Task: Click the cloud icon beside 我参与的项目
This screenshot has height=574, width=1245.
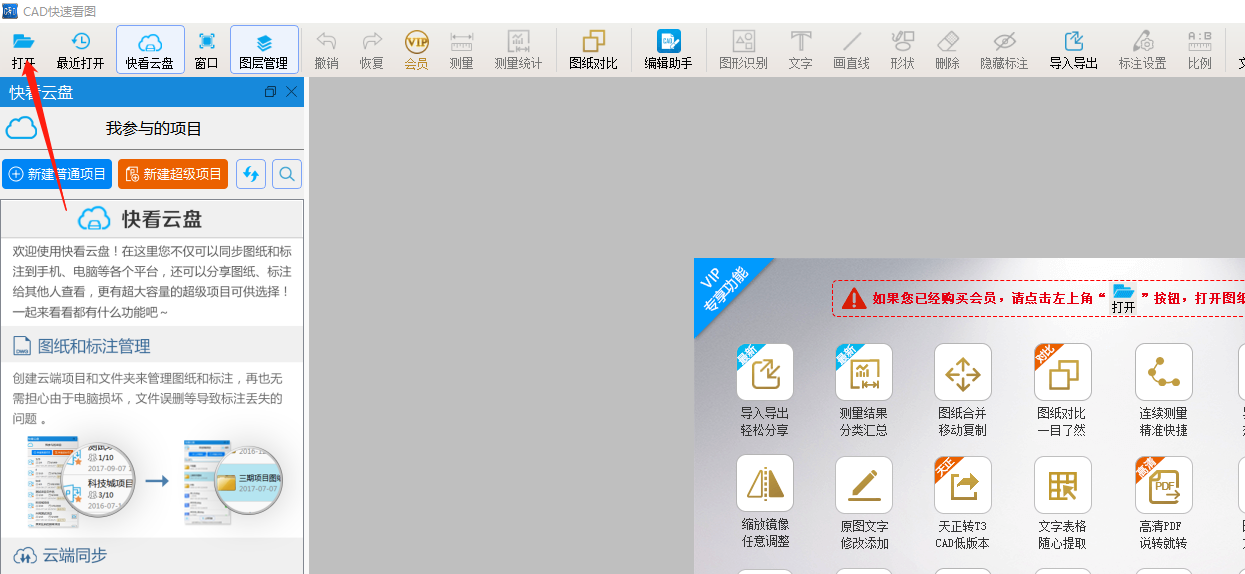Action: tap(22, 128)
